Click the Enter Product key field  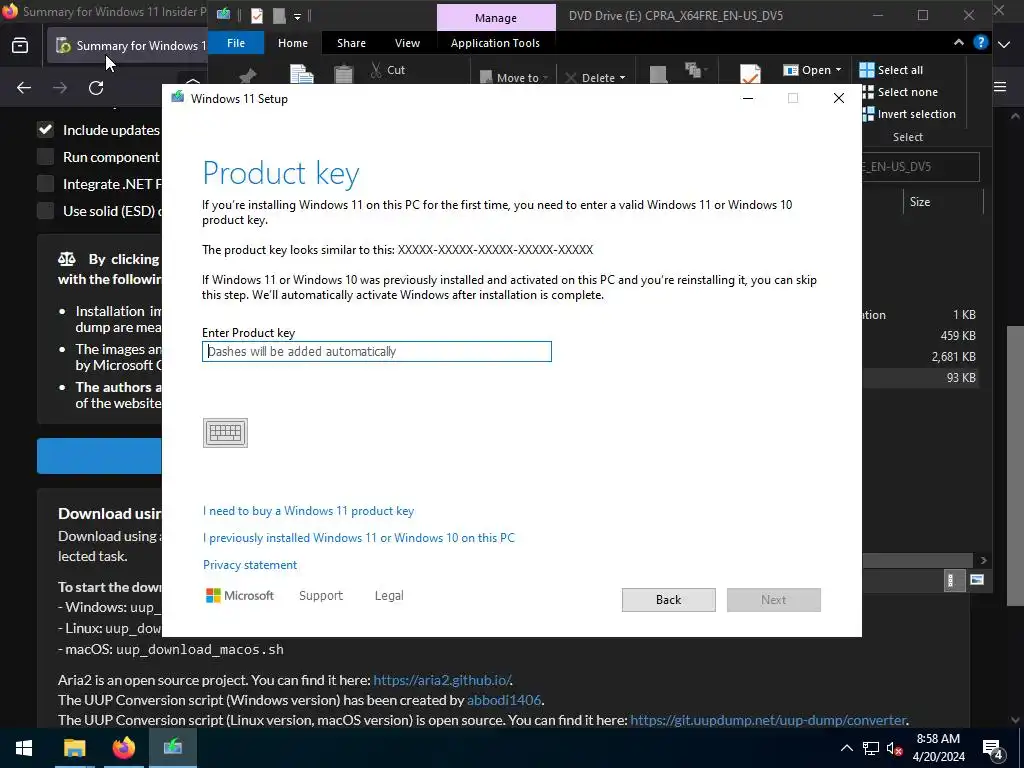pos(377,351)
